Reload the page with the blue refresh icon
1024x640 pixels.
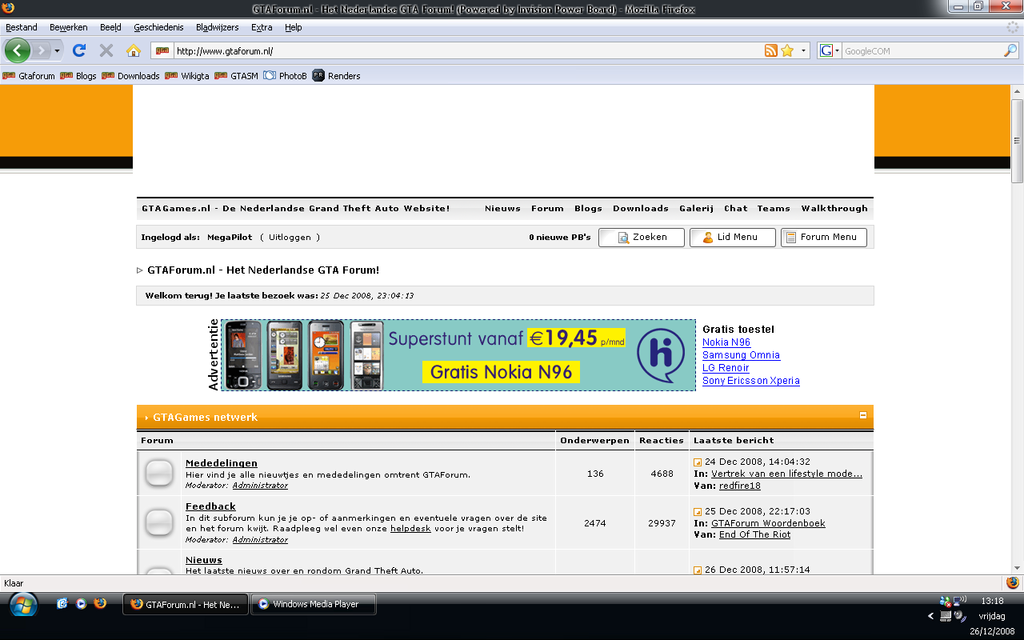(x=79, y=50)
